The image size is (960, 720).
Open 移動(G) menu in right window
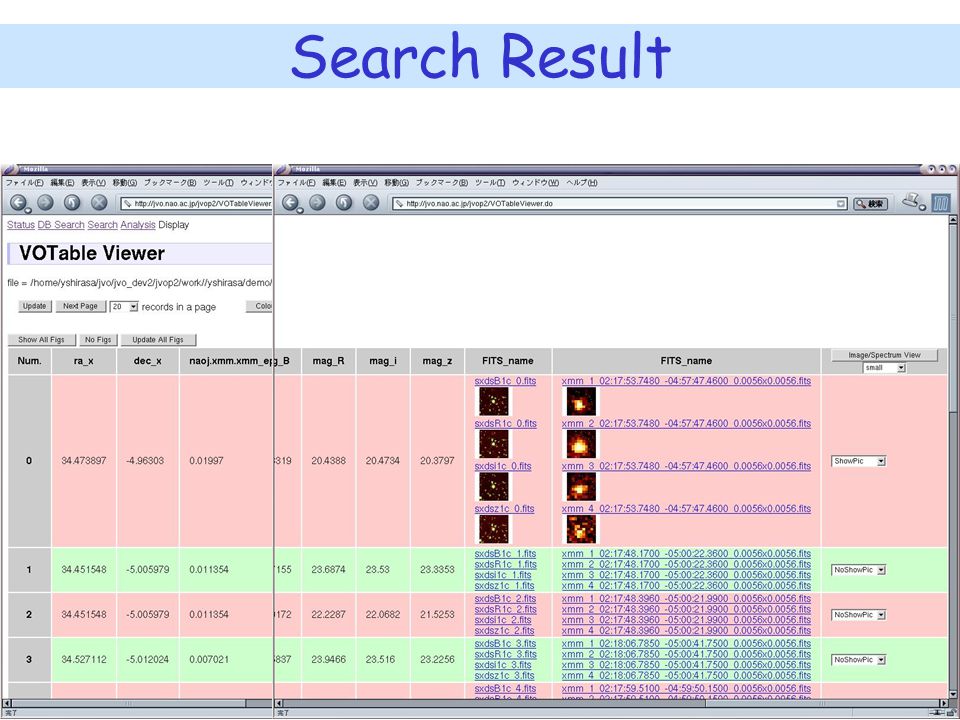point(396,182)
